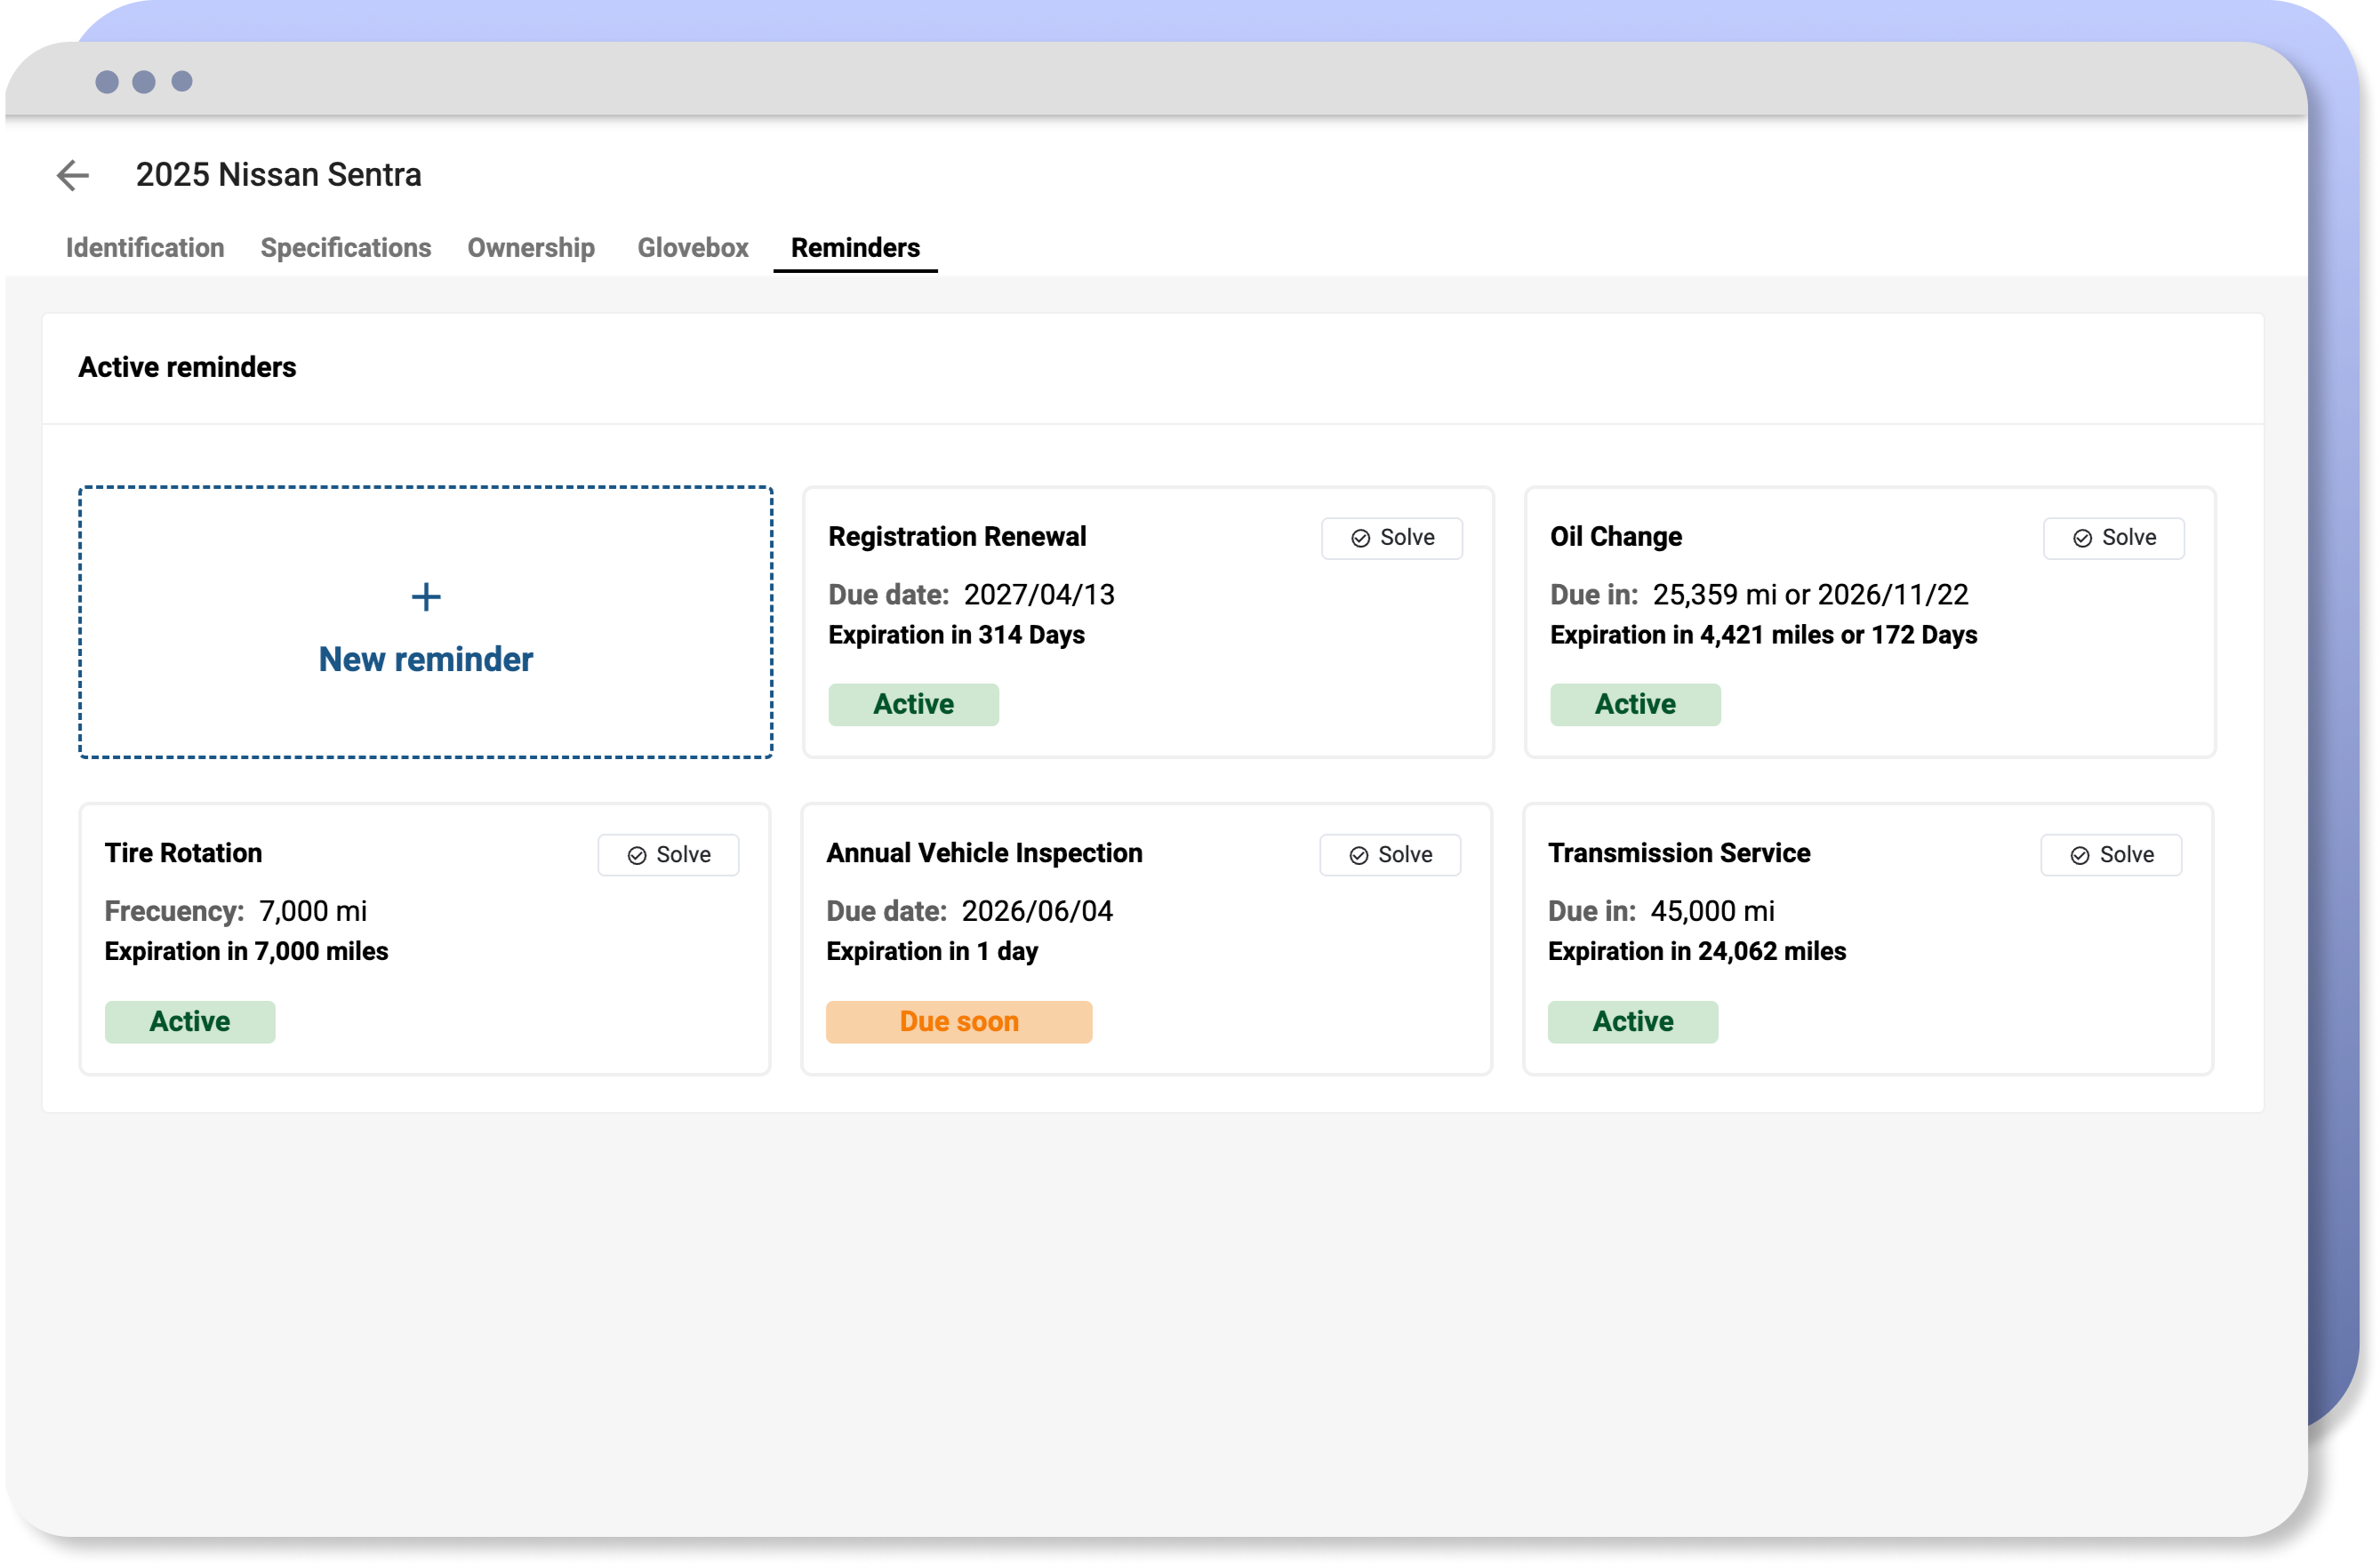
Task: Go back using the left arrow icon
Action: [73, 175]
